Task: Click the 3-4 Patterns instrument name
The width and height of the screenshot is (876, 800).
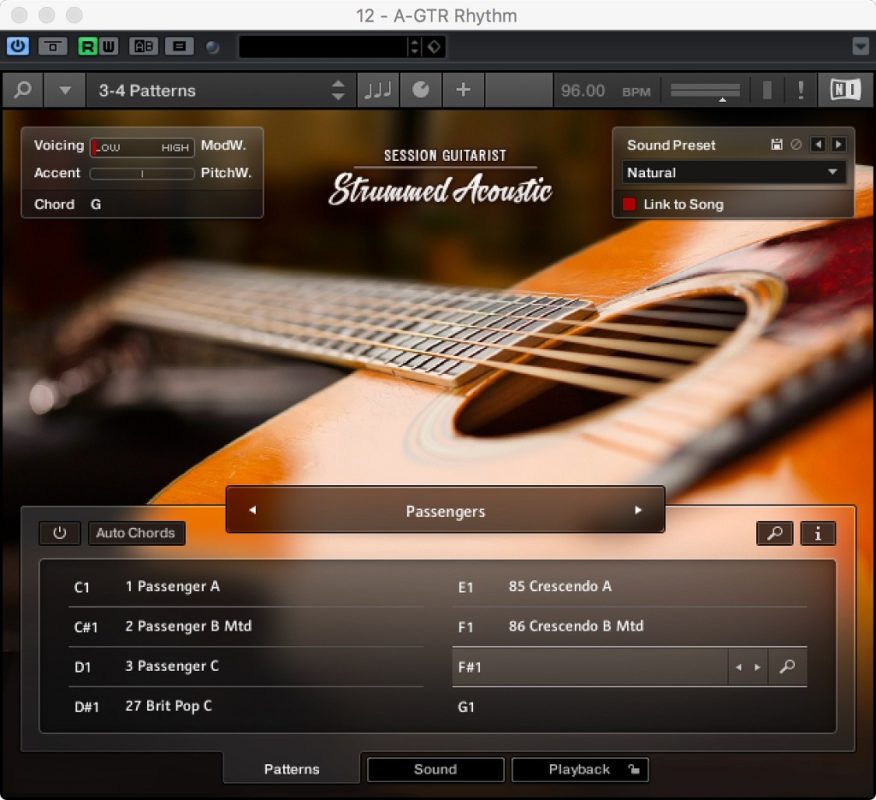Action: 147,91
